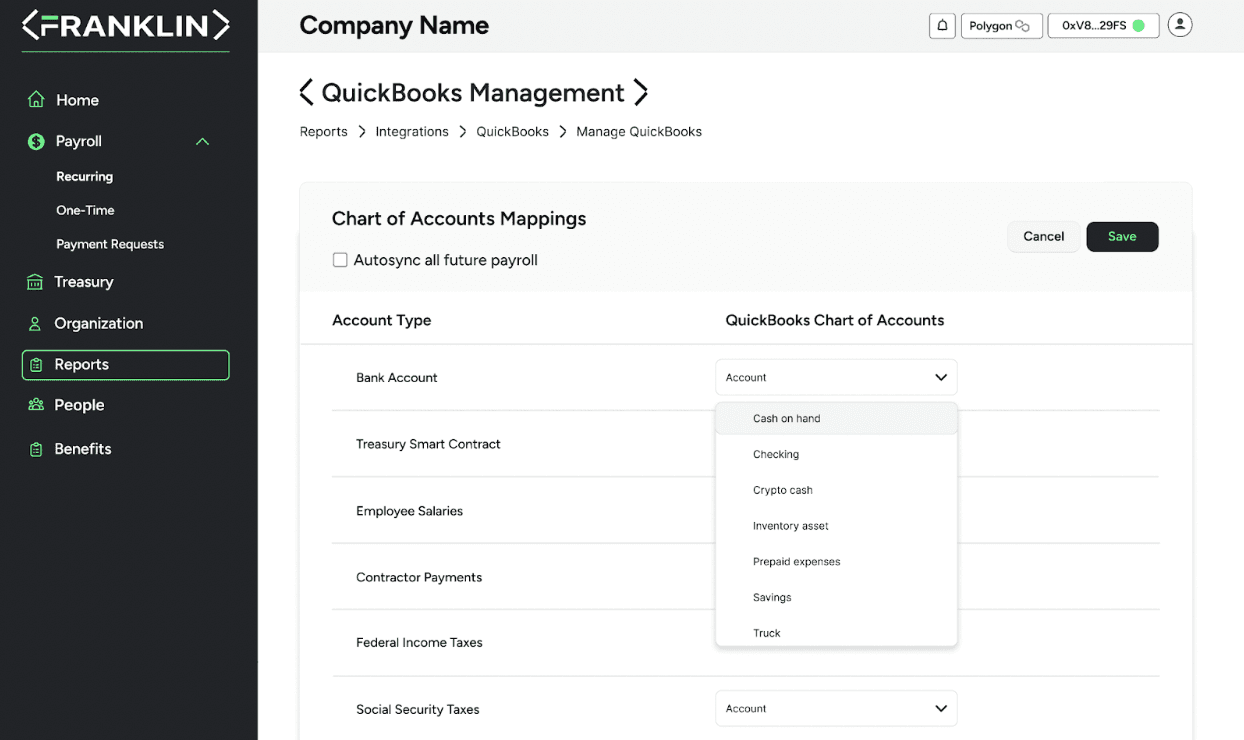Click the Benefits clipboard icon
The width and height of the screenshot is (1244, 740).
pyautogui.click(x=36, y=449)
